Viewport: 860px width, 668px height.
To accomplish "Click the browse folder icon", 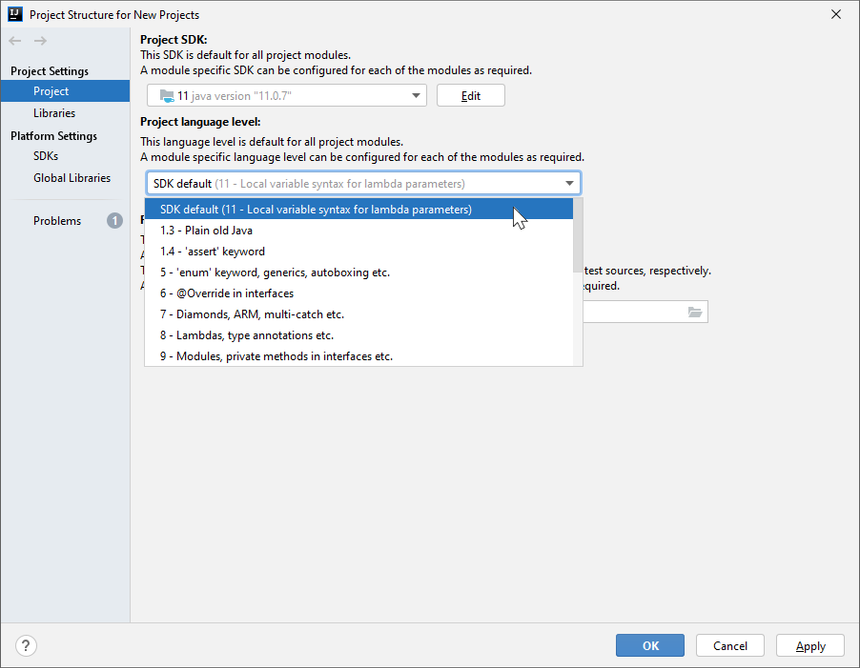I will 695,312.
